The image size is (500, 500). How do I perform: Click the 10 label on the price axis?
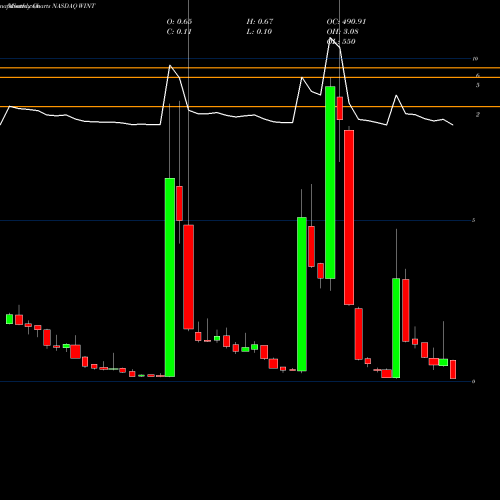[475, 59]
